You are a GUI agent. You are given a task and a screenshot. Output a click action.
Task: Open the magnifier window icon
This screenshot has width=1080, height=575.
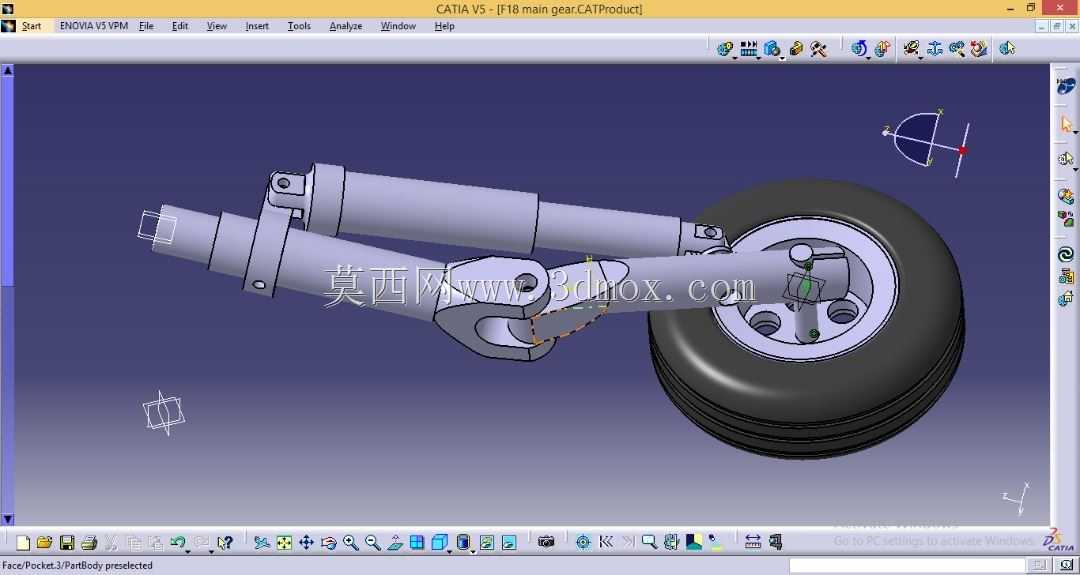(650, 542)
